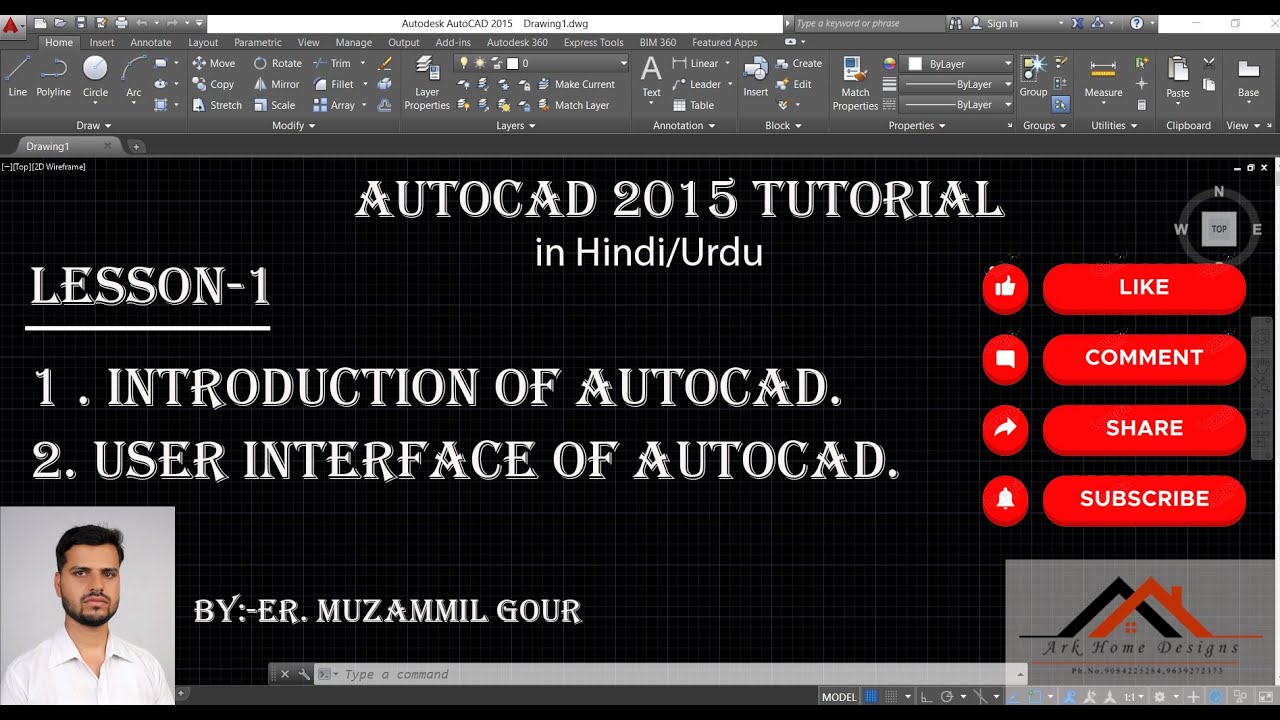
Task: Click the object color wheel icon
Action: [x=889, y=63]
